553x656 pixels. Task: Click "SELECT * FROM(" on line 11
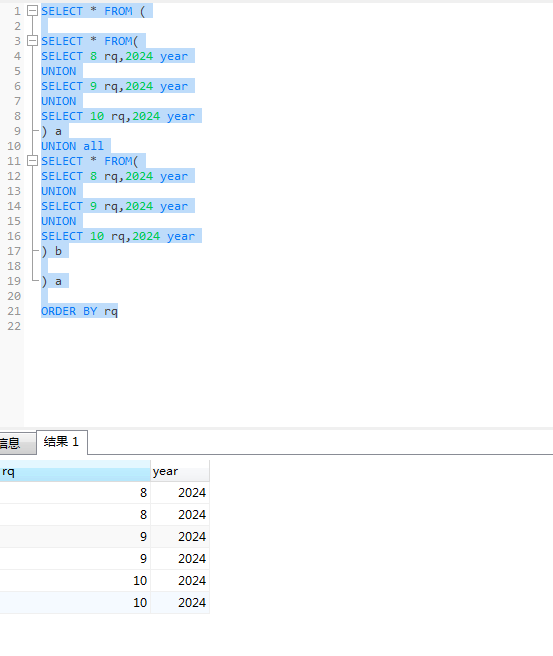(90, 161)
